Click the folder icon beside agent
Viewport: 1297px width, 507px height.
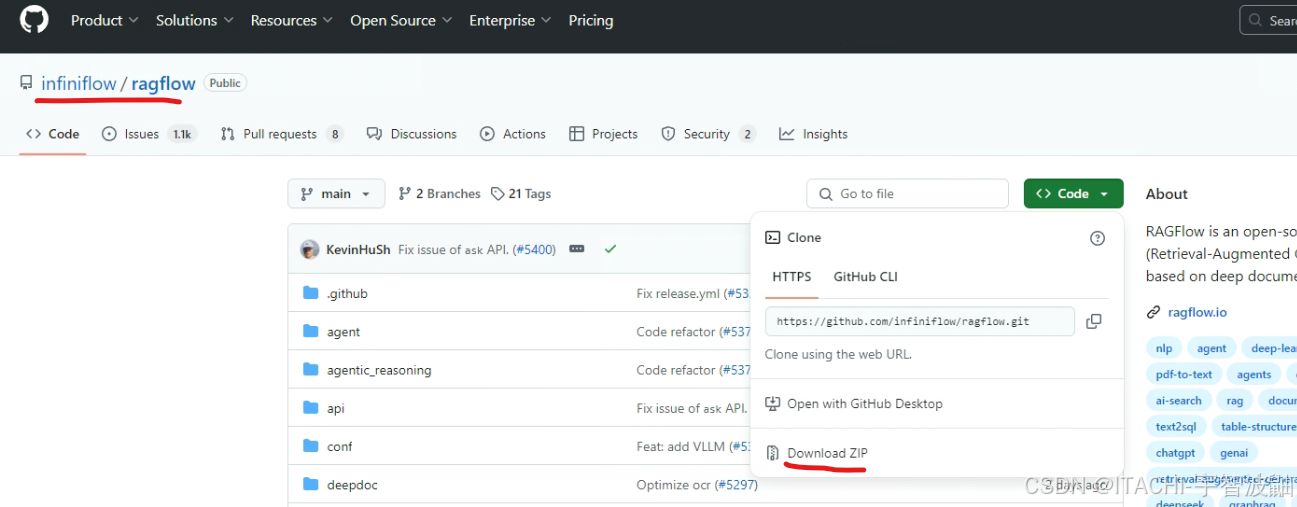pyautogui.click(x=310, y=332)
